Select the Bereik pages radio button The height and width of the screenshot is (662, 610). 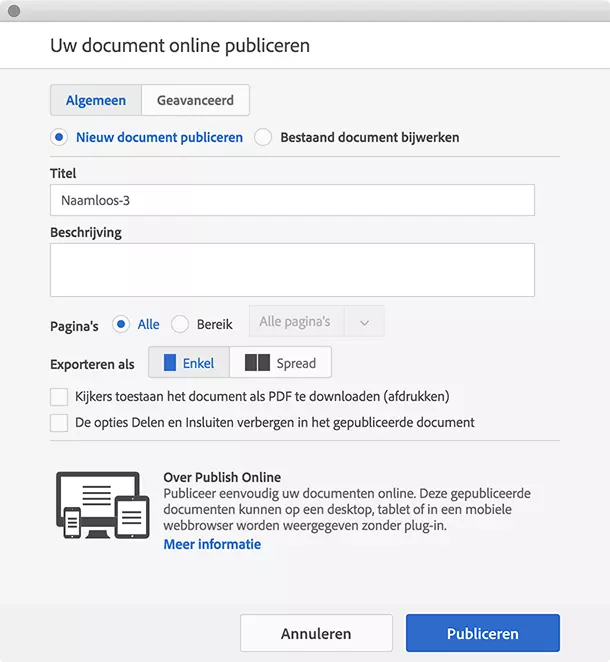coord(180,324)
